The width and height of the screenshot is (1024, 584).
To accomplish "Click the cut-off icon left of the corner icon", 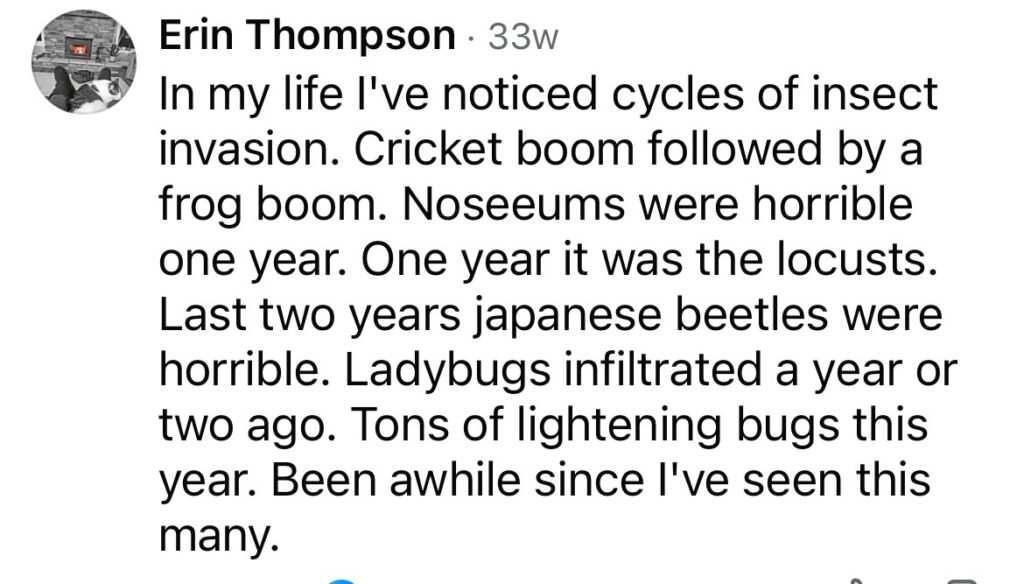I will pyautogui.click(x=856, y=580).
